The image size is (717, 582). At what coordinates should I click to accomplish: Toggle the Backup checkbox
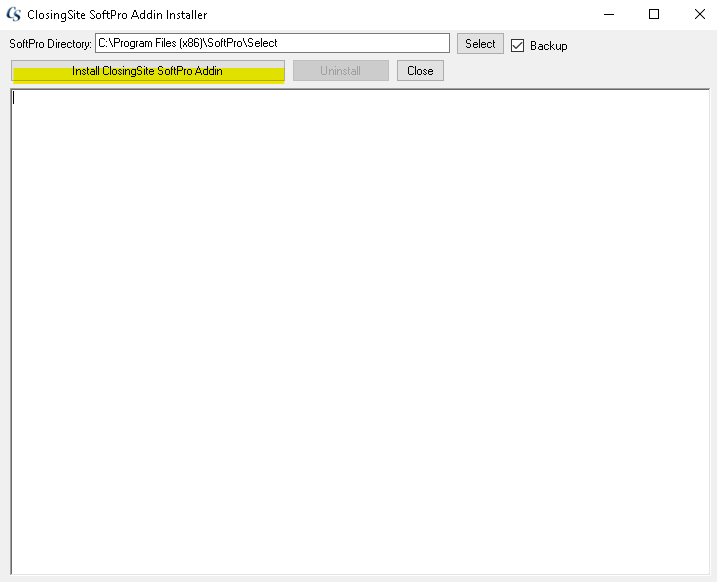coord(517,46)
